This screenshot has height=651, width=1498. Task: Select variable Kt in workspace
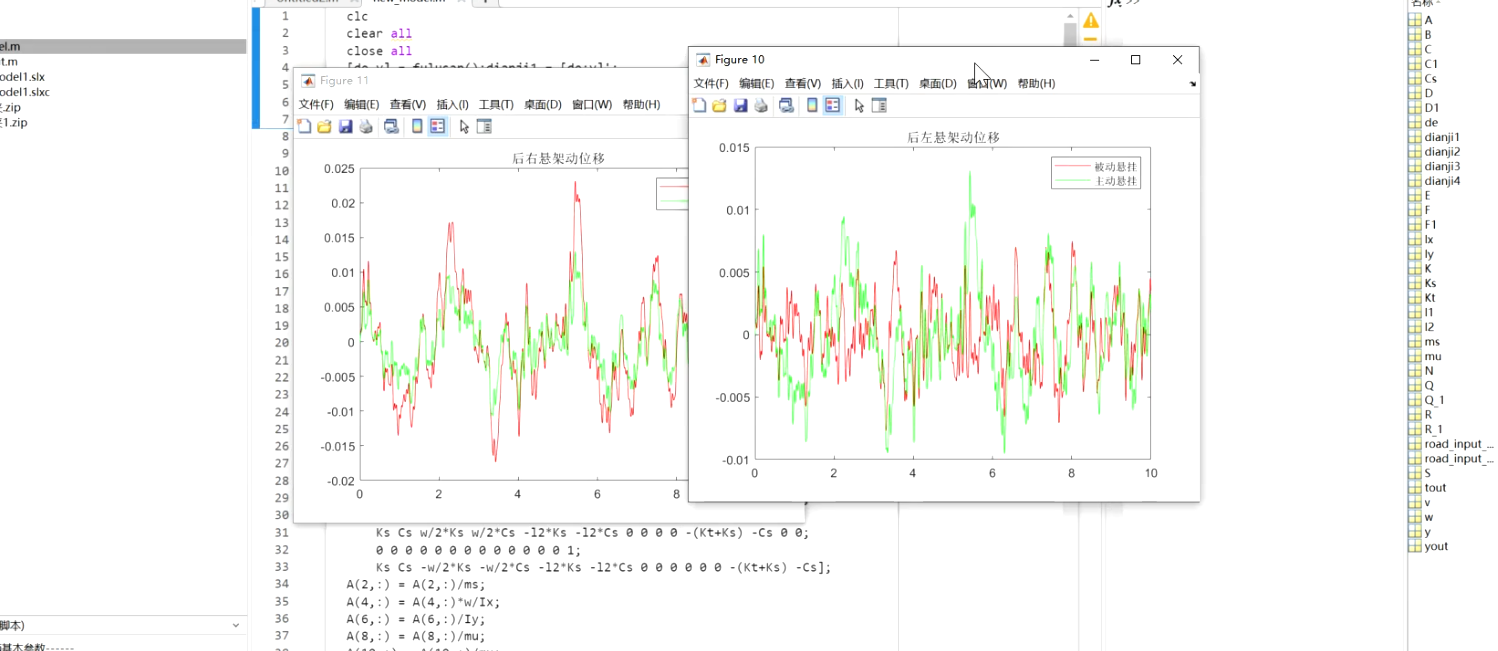pyautogui.click(x=1431, y=298)
